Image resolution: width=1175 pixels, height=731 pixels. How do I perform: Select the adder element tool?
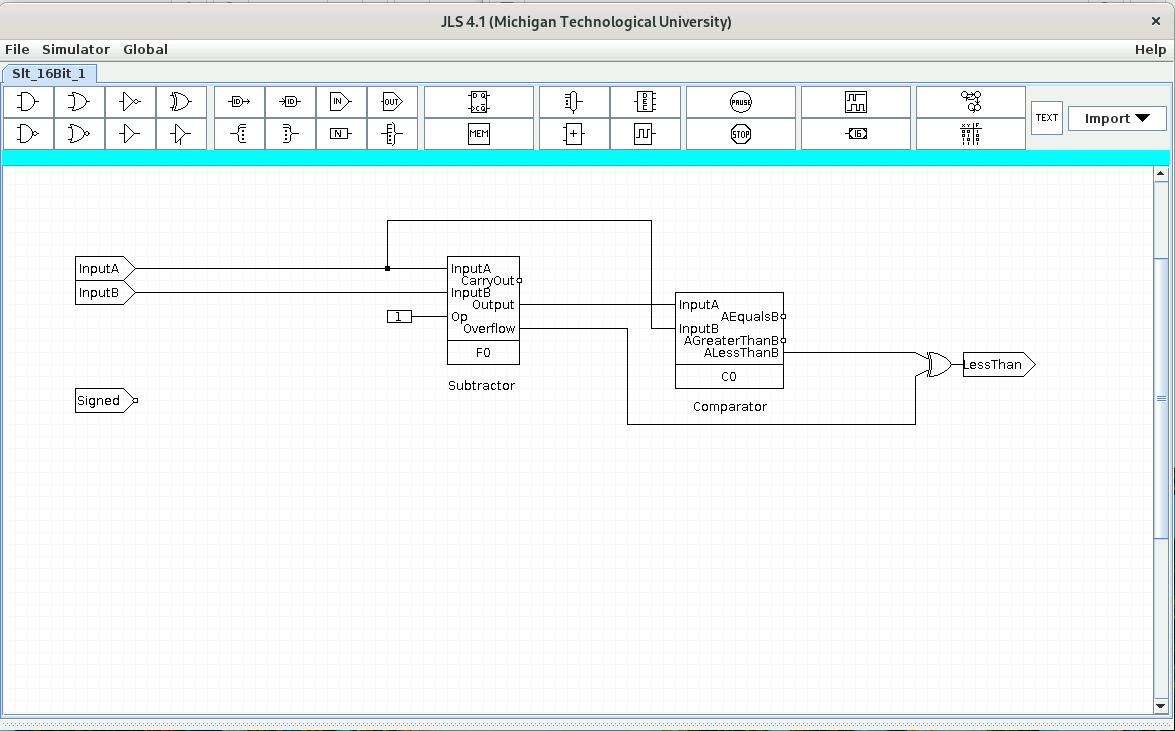pyautogui.click(x=573, y=133)
